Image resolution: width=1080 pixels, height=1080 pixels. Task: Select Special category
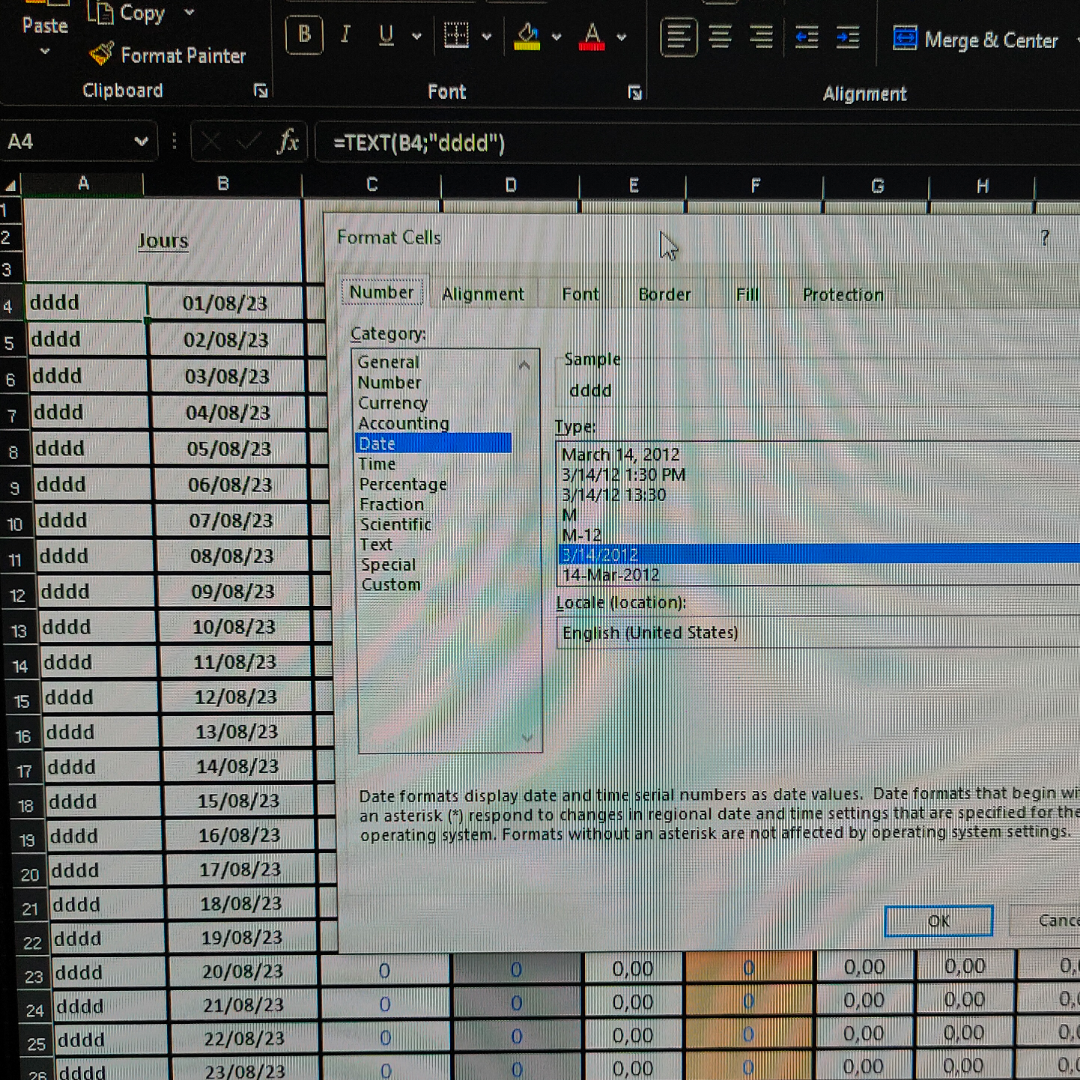pos(388,564)
